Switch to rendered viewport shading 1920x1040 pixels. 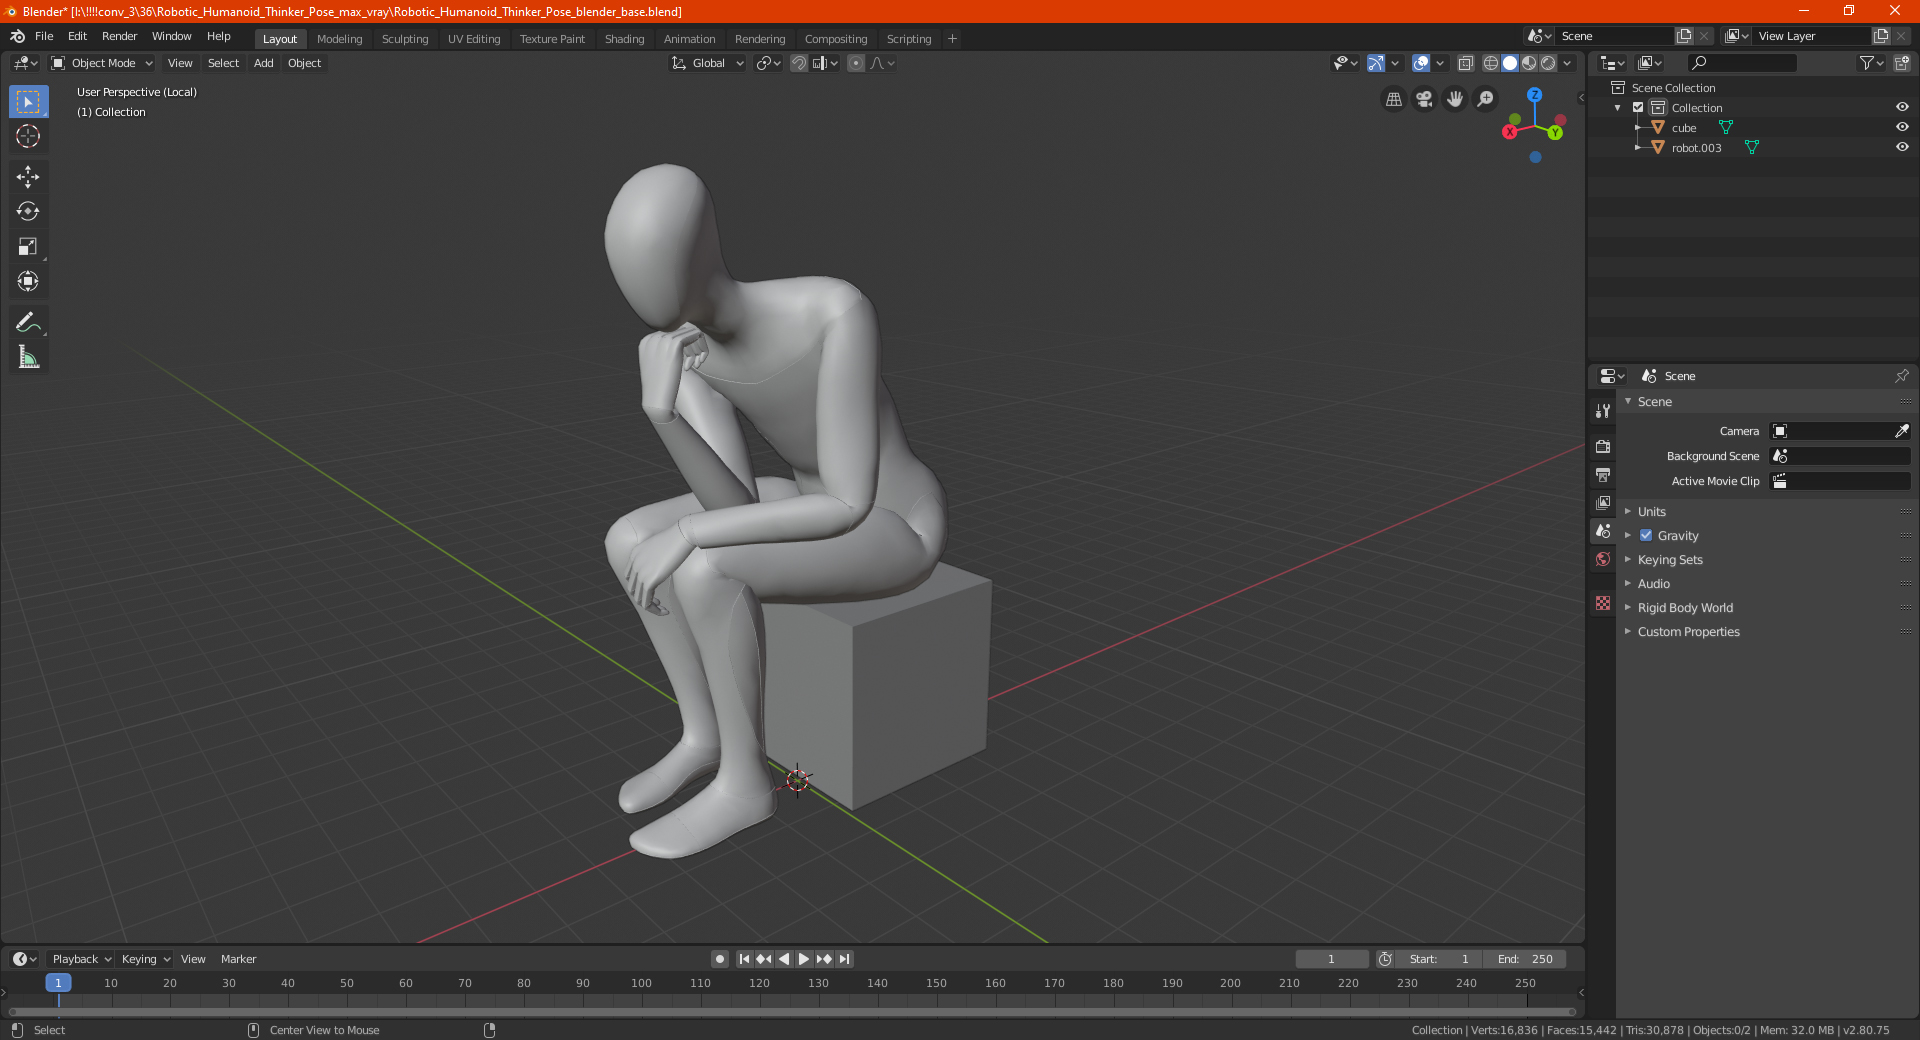click(1548, 63)
